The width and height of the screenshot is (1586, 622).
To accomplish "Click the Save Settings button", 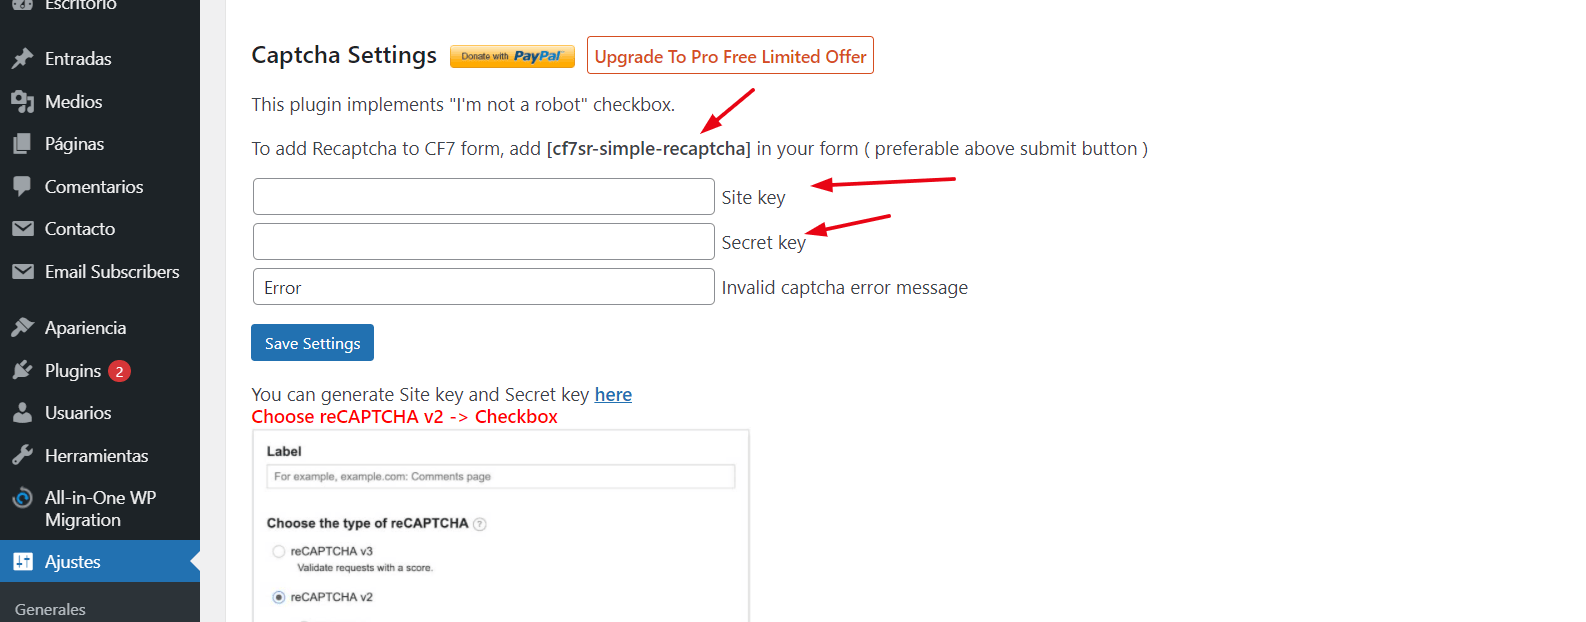I will (312, 343).
